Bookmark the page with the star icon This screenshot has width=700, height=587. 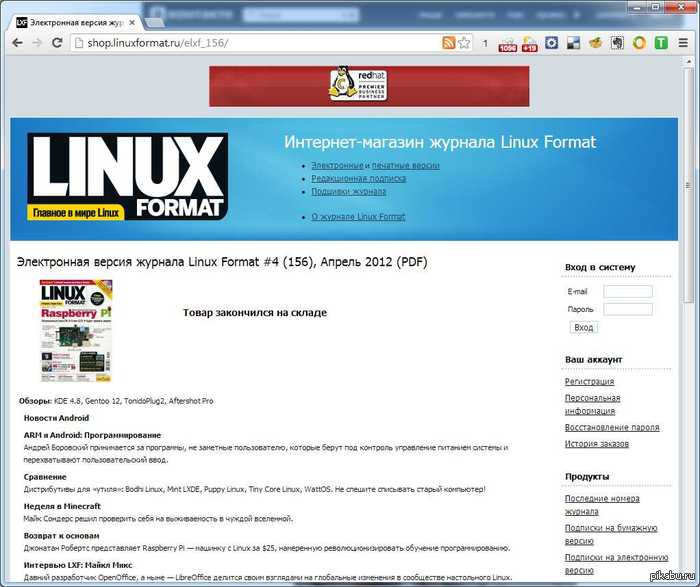tap(464, 43)
